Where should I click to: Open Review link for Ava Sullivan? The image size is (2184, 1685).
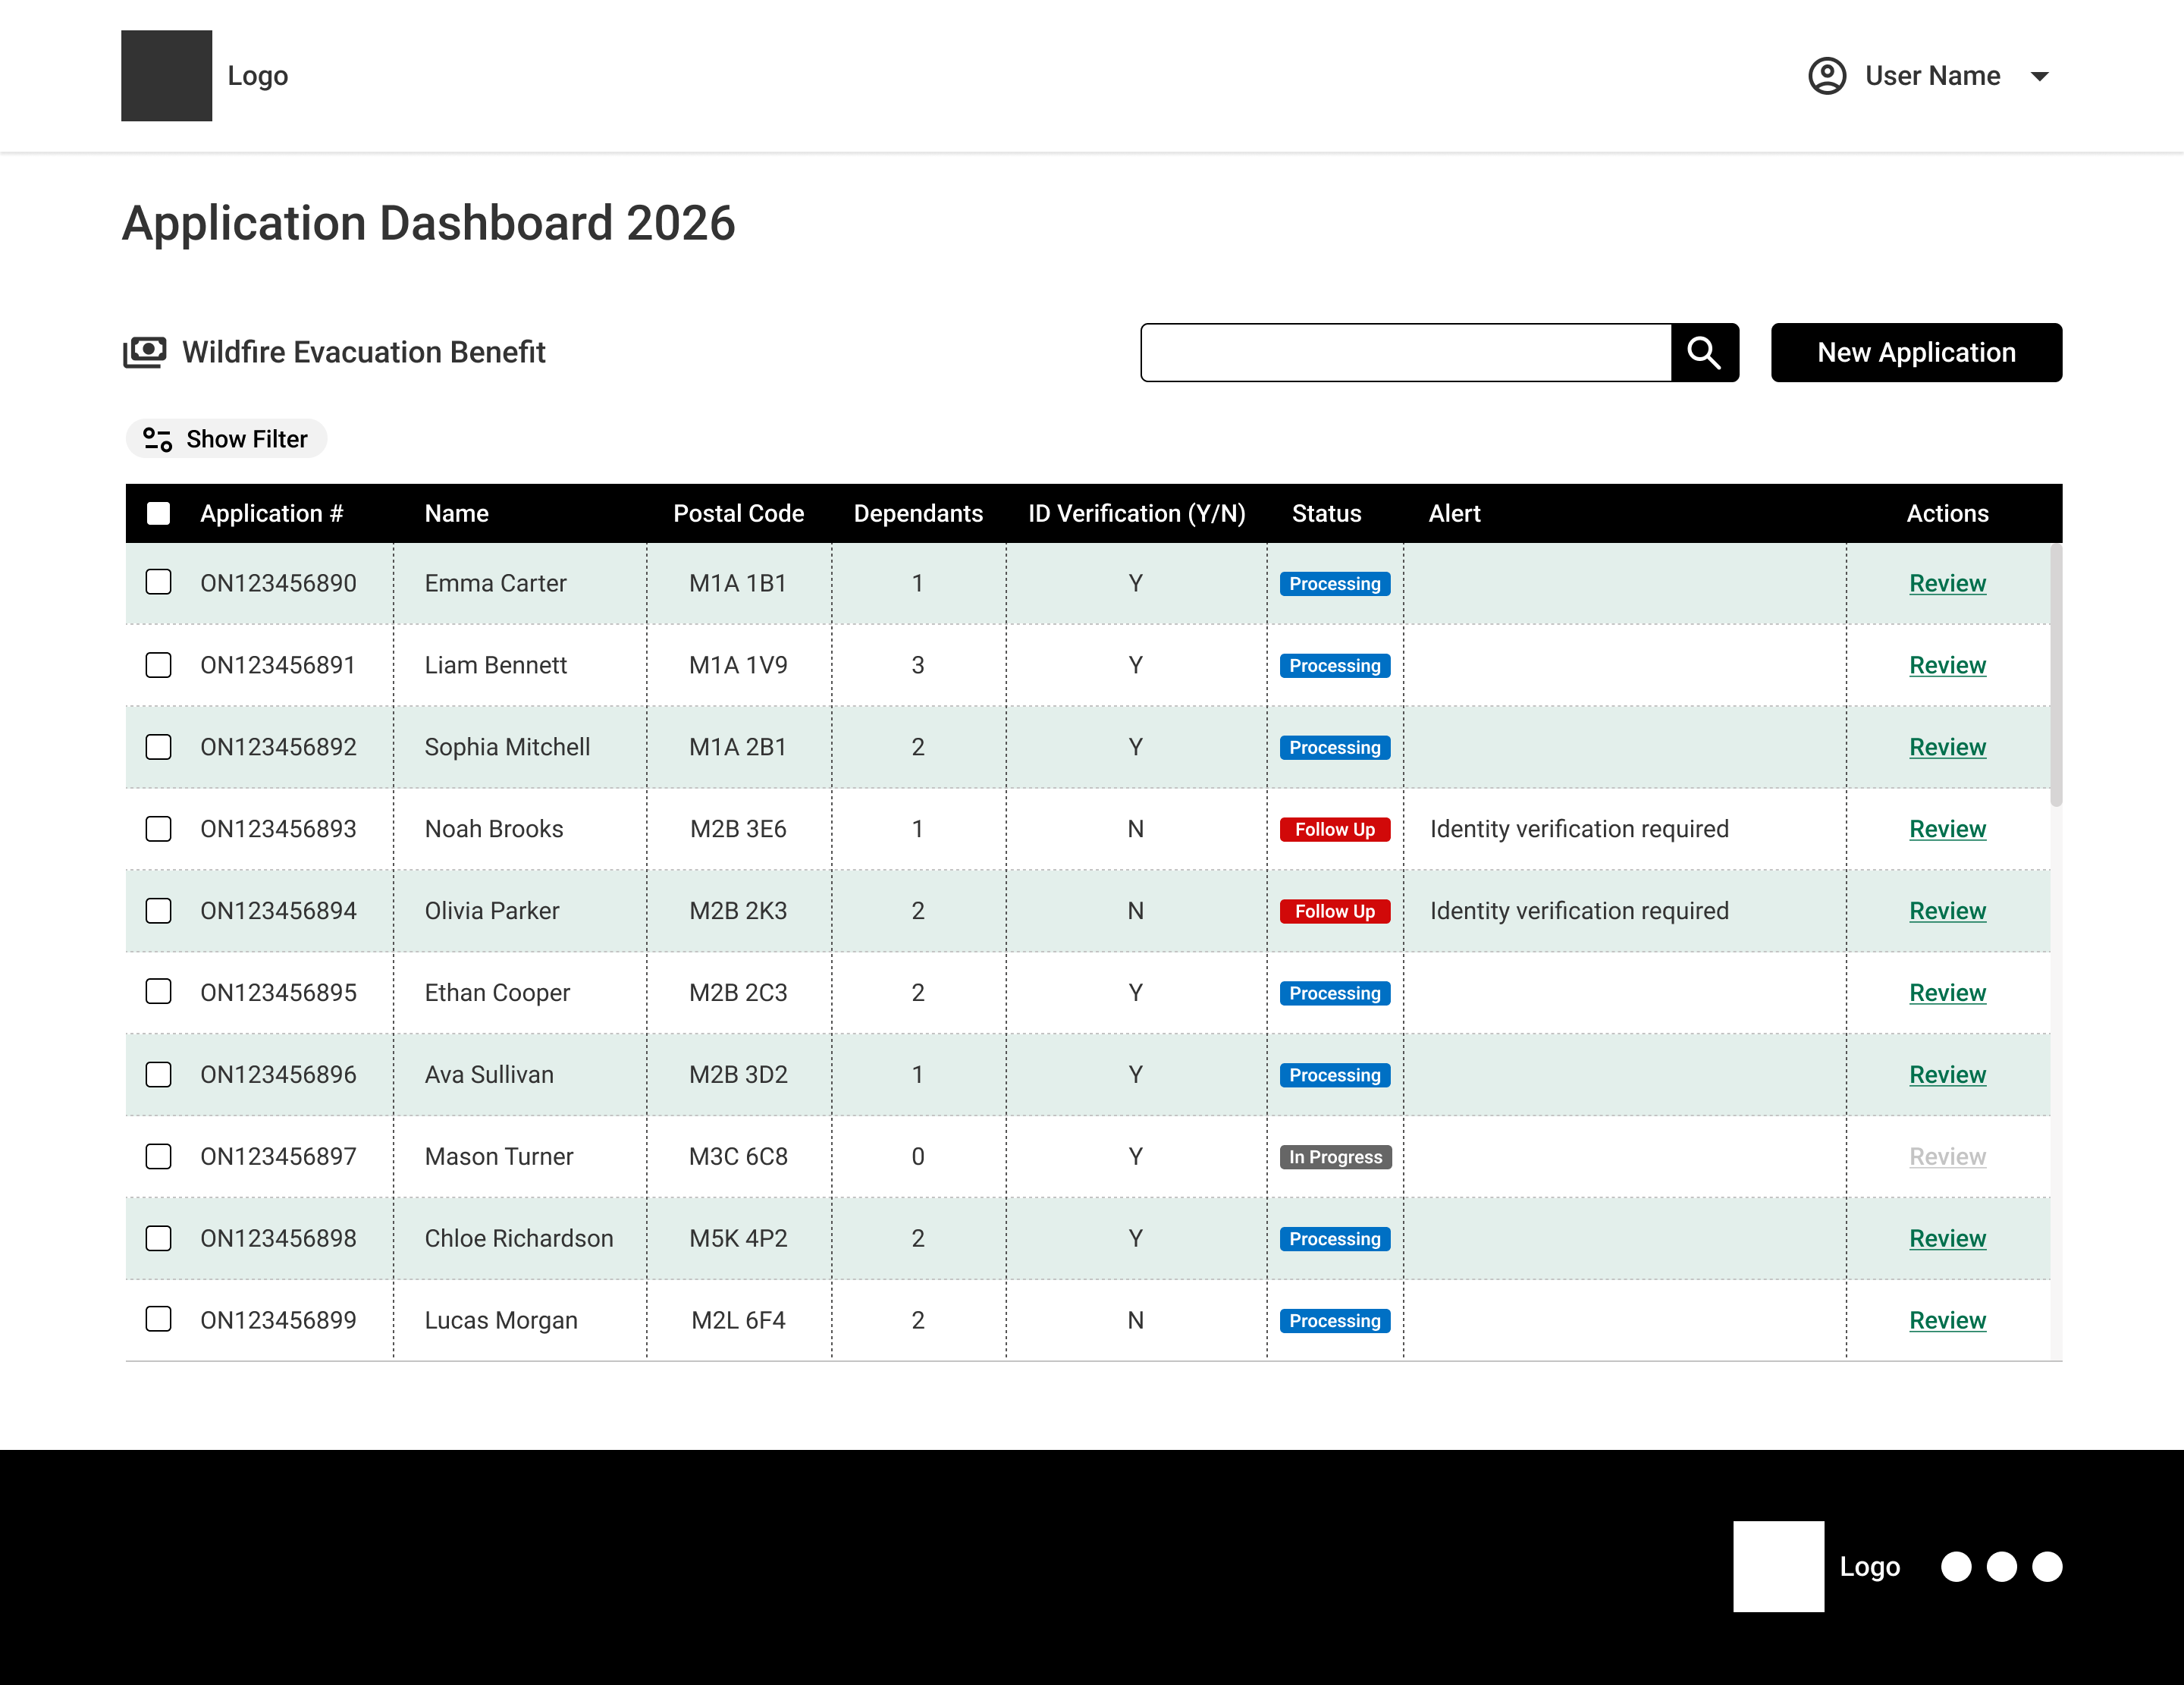(1947, 1075)
